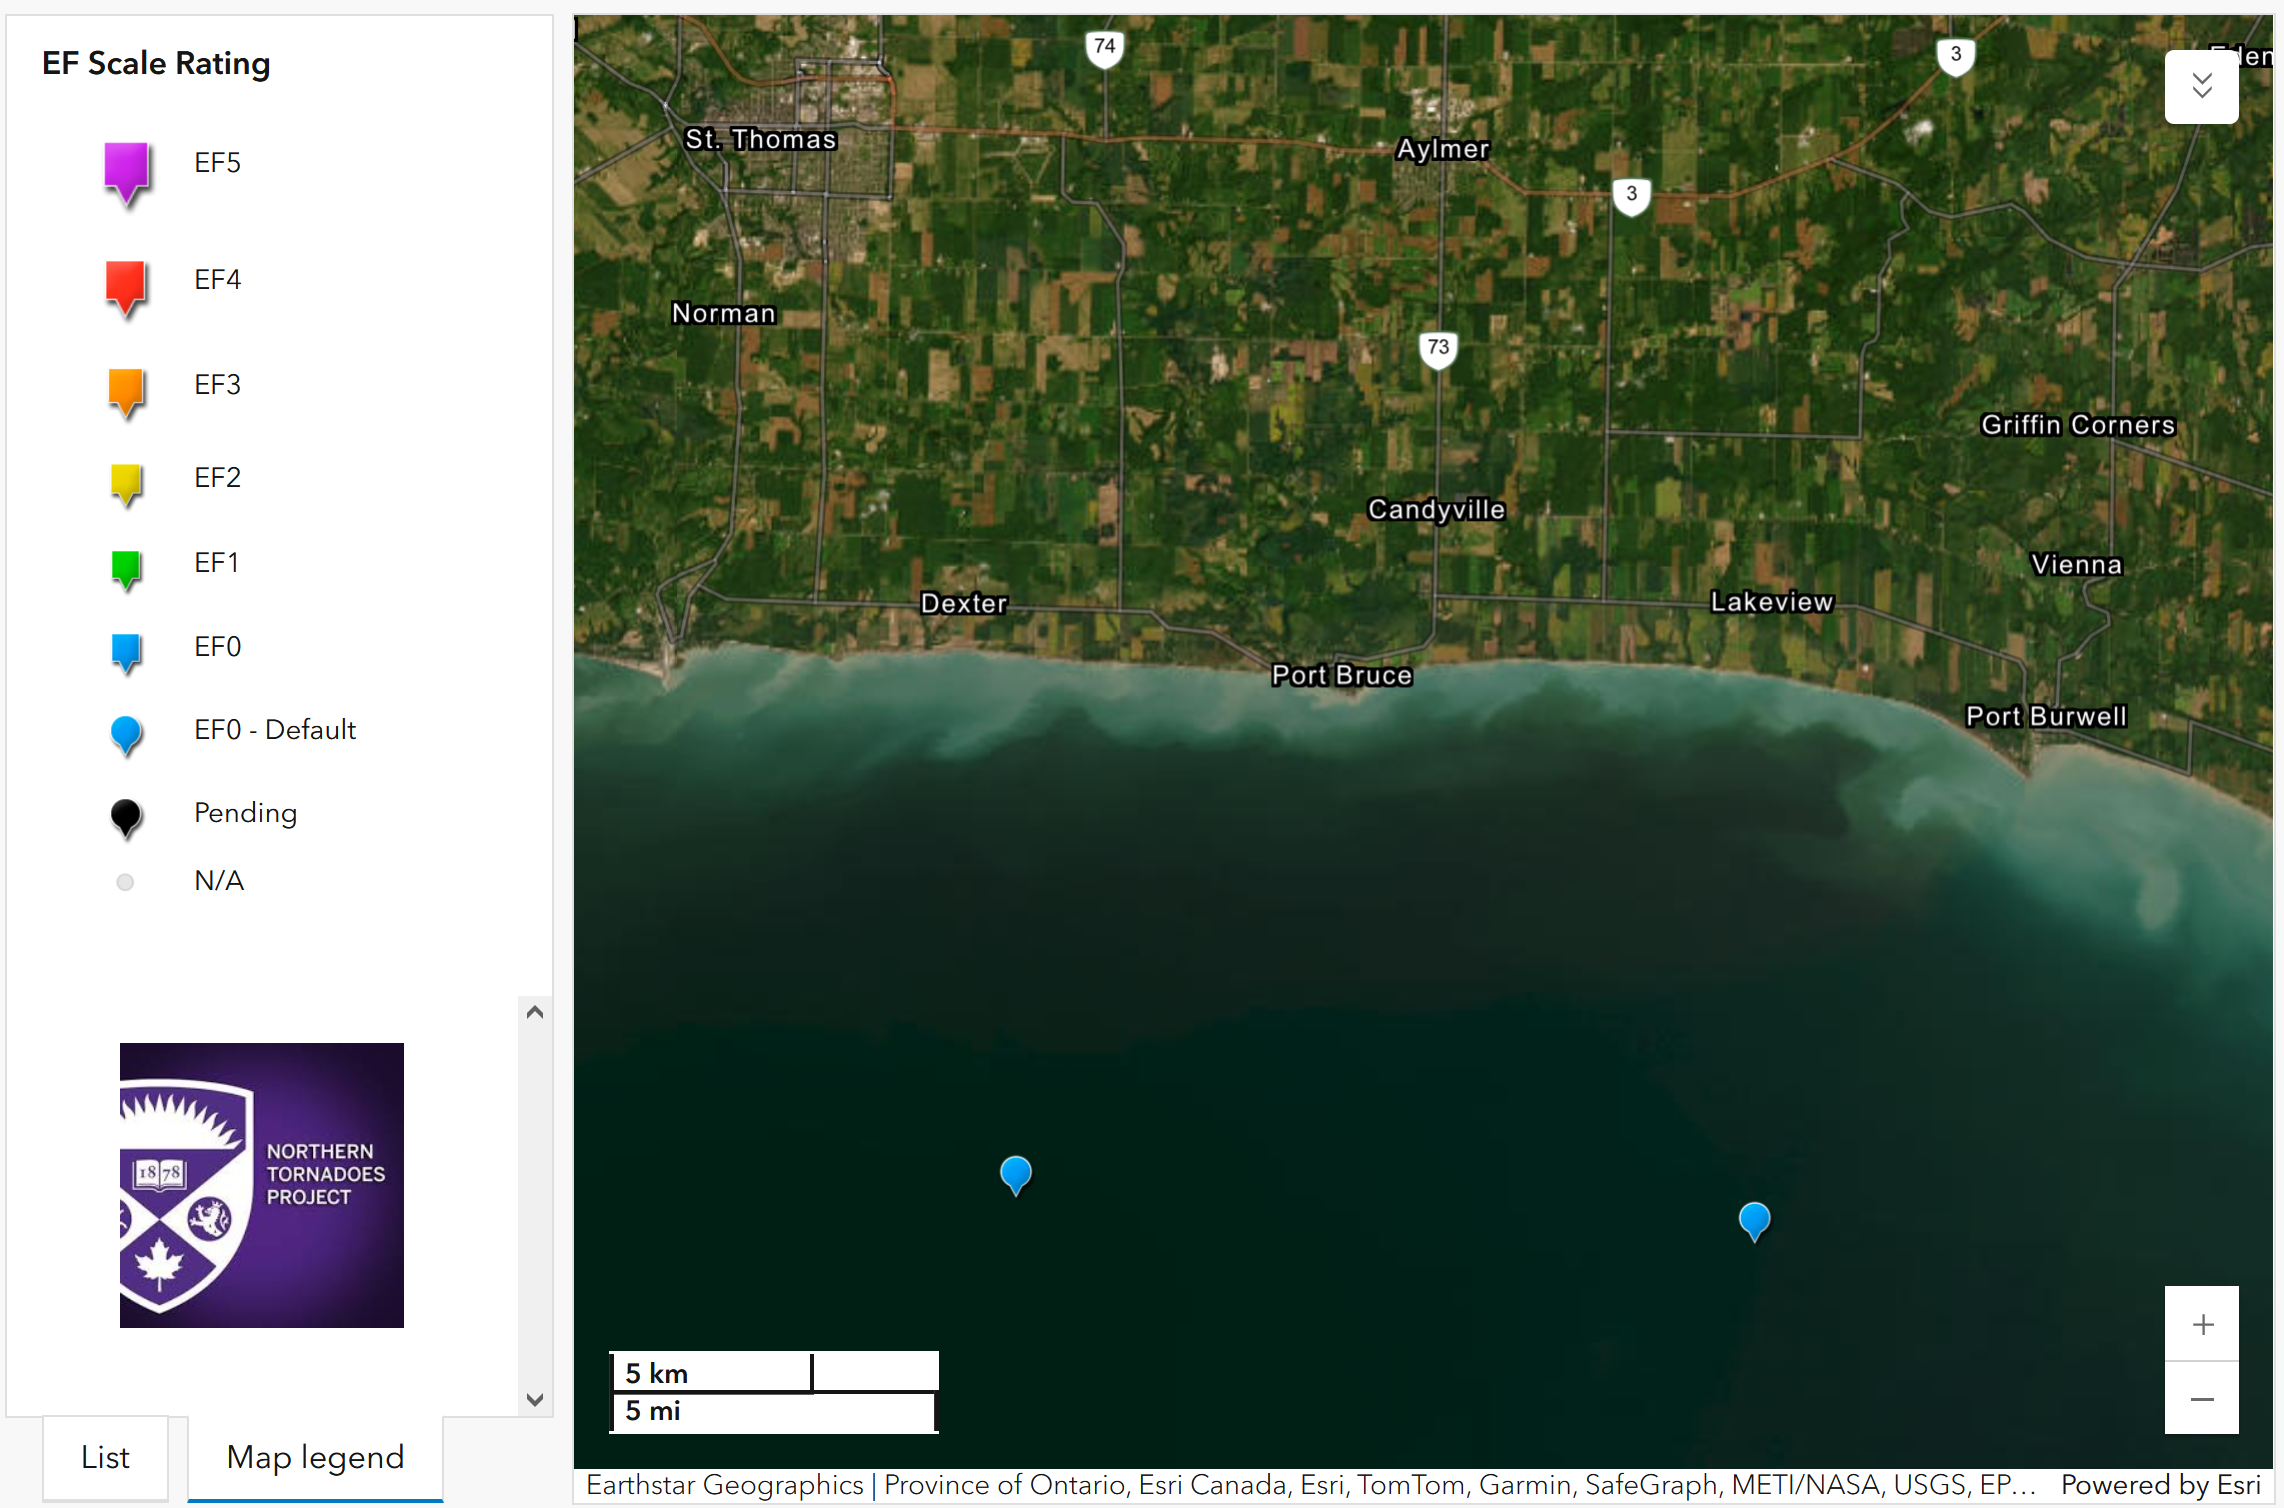
Task: Click the EF3 legend label
Action: 217,384
